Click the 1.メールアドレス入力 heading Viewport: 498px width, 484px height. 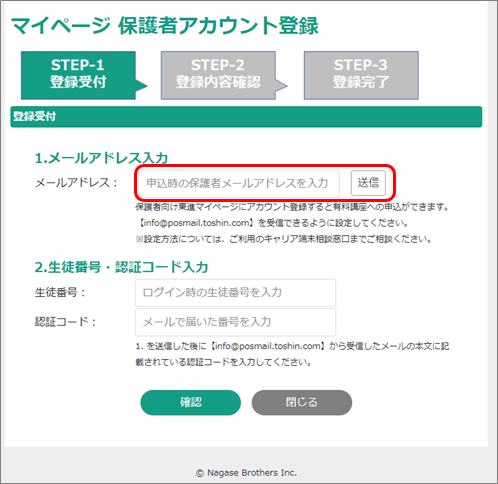101,158
